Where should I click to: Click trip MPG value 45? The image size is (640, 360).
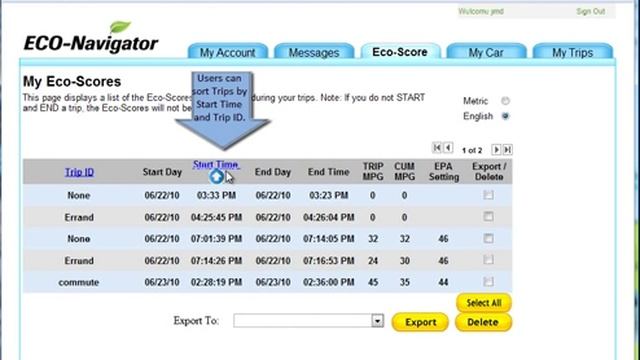tap(373, 282)
